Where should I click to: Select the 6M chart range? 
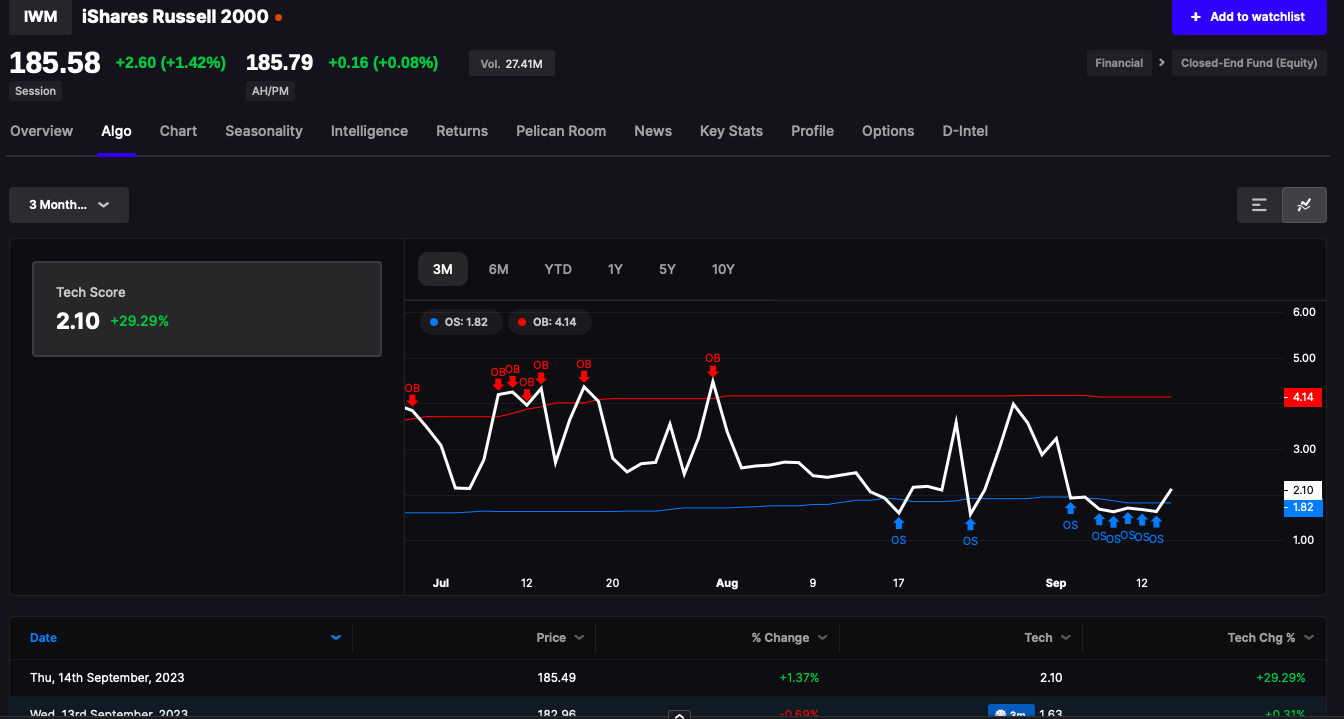[499, 269]
